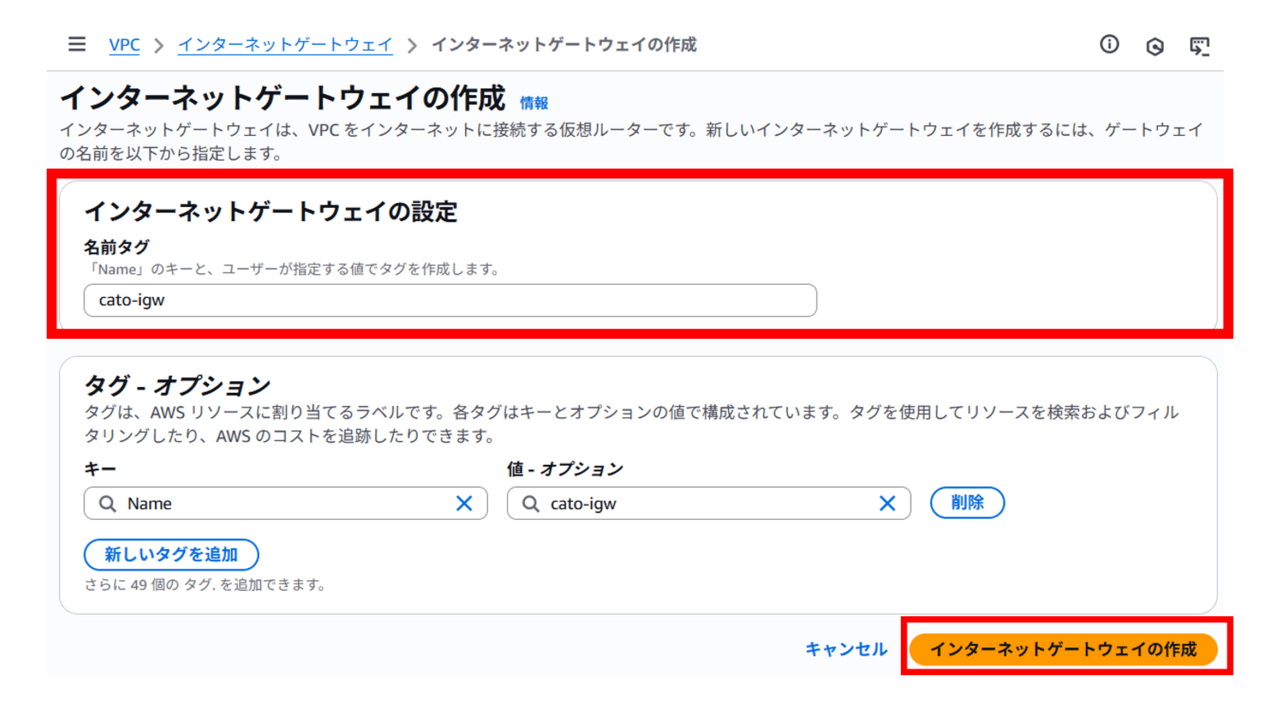Focus the 名前タグ input containing cato-igw
The height and width of the screenshot is (712, 1280).
(450, 300)
